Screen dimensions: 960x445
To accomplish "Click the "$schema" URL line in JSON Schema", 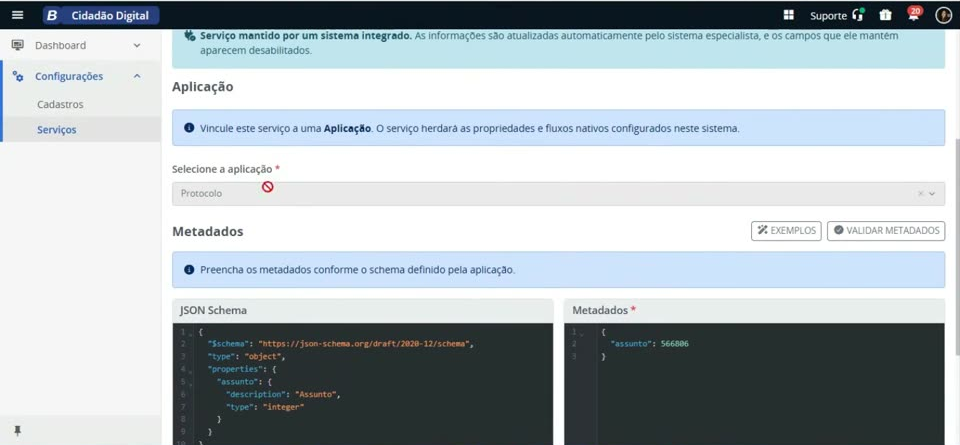I will point(340,344).
